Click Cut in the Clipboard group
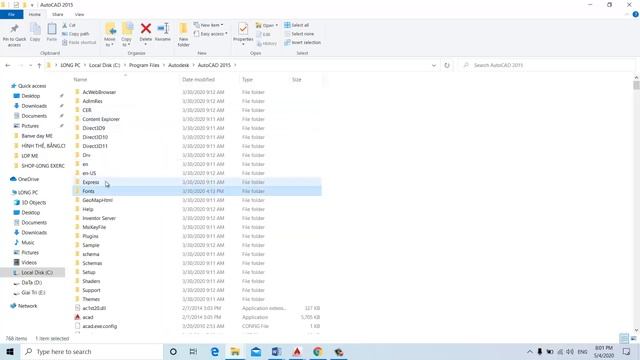640x360 pixels. click(x=69, y=25)
